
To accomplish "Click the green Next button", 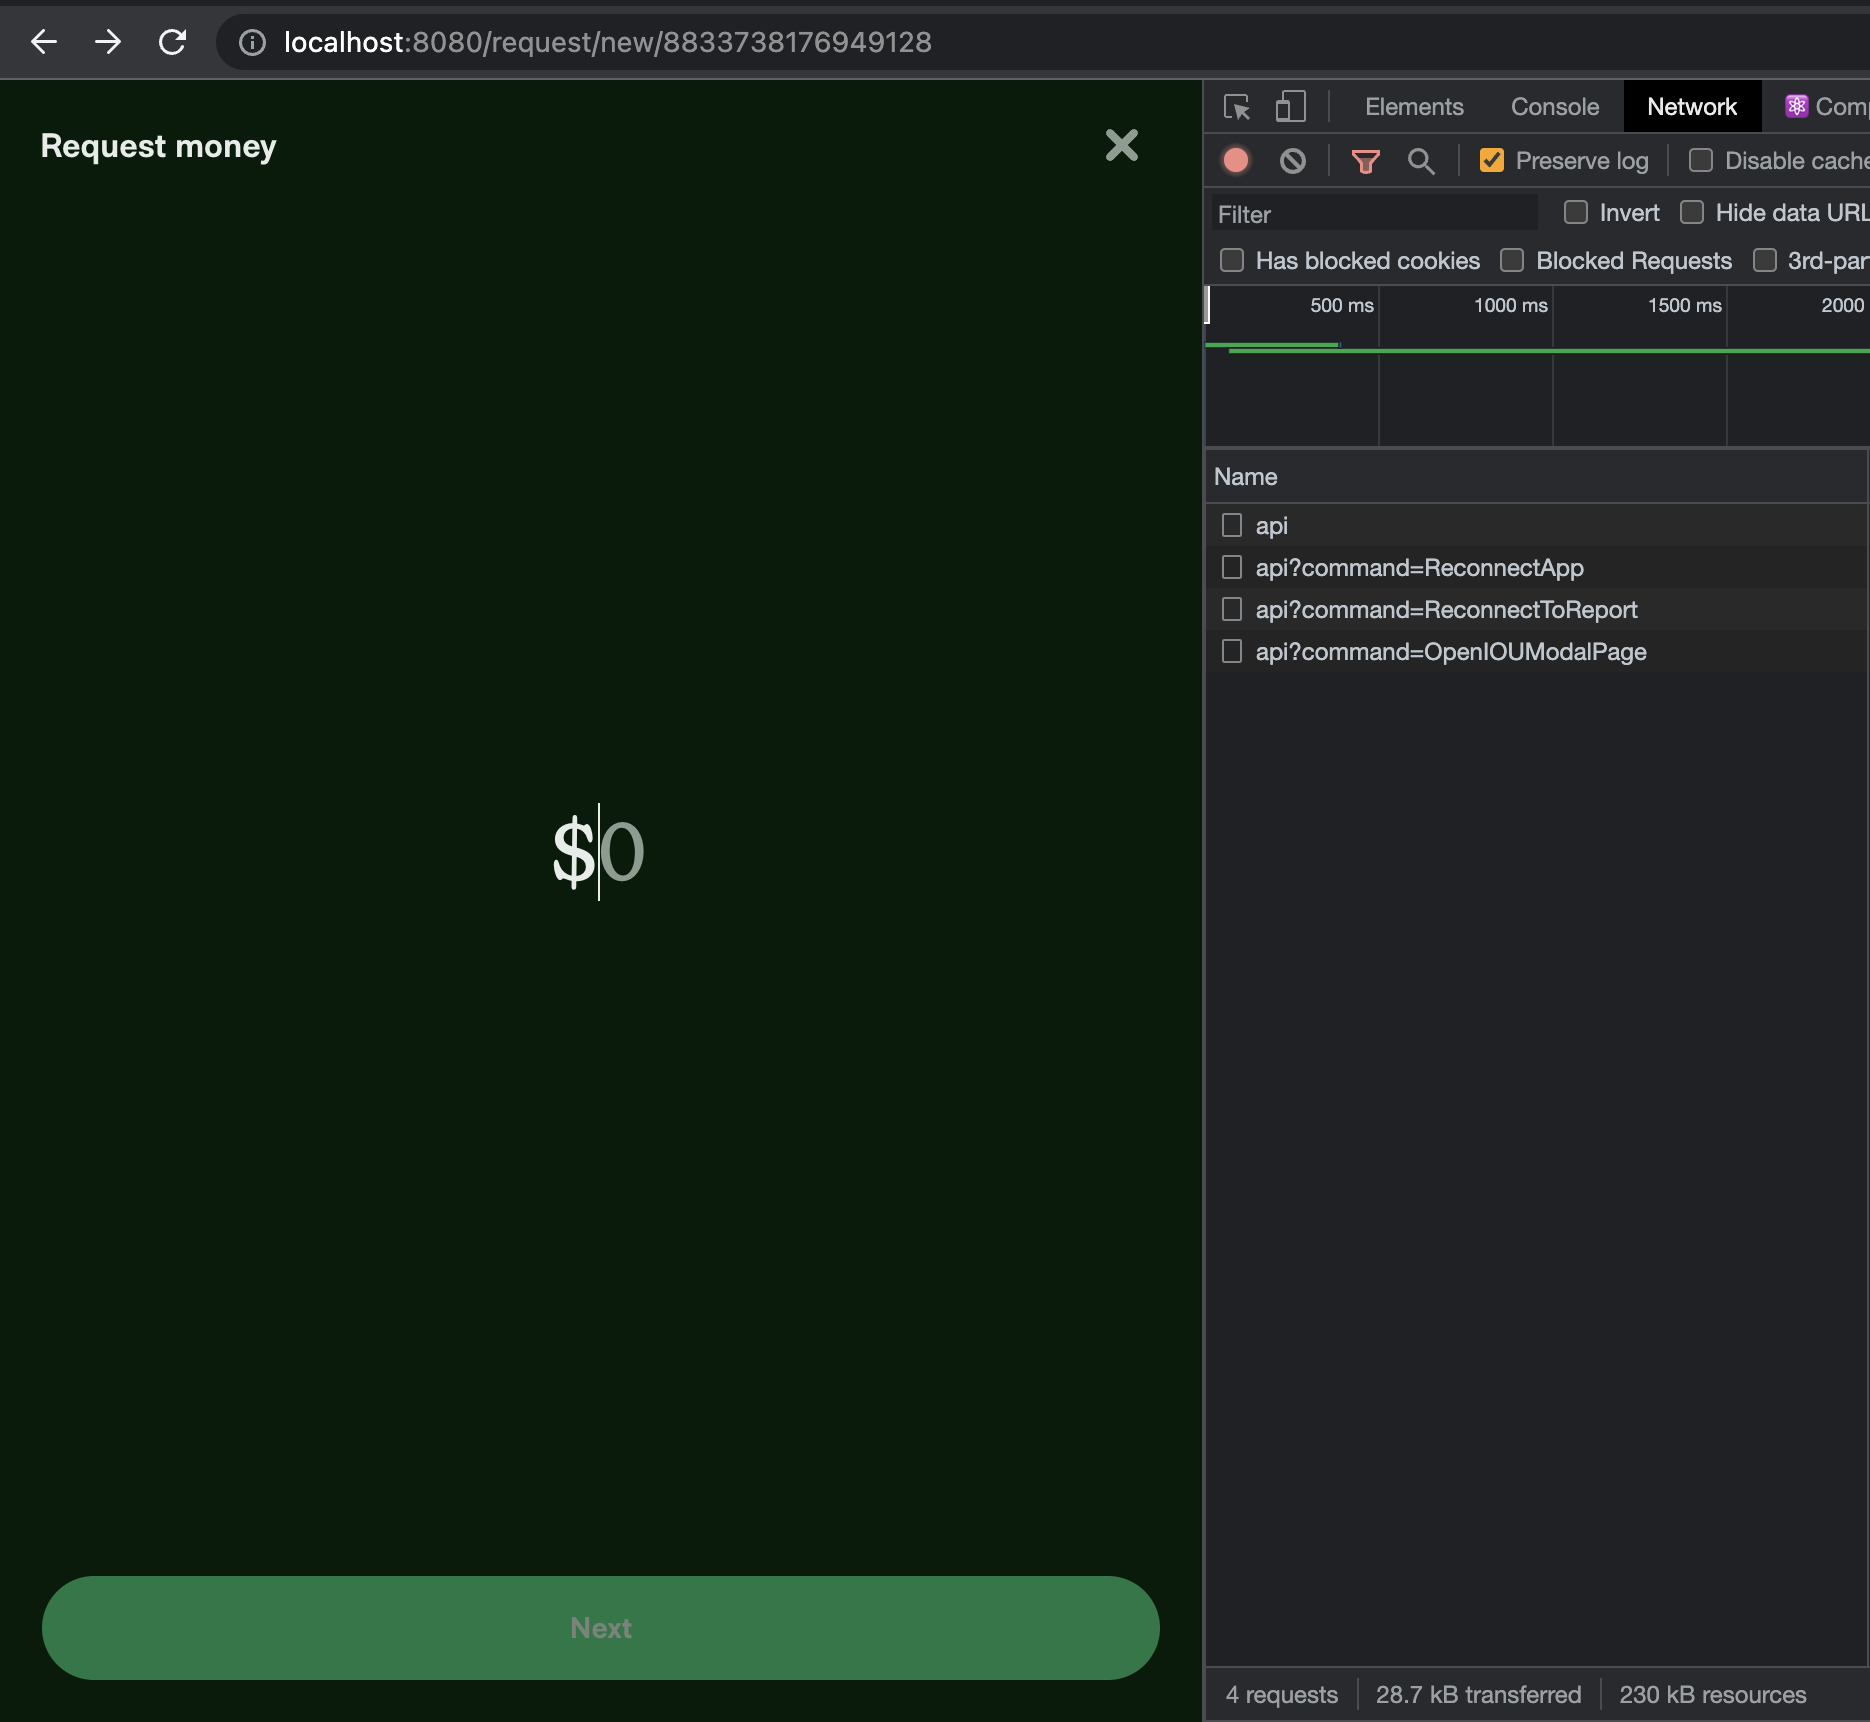I will pyautogui.click(x=601, y=1628).
